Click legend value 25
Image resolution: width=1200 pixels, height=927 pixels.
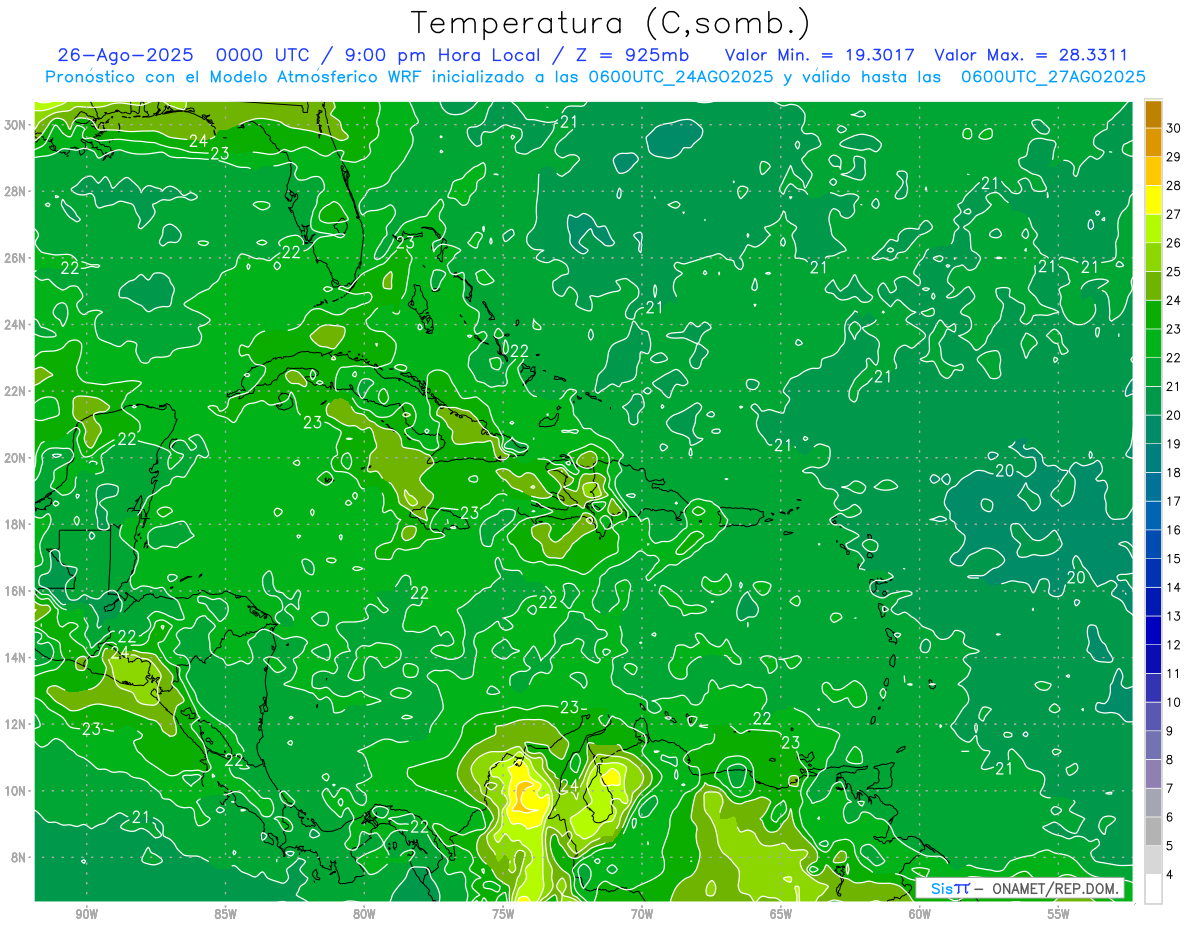pyautogui.click(x=1174, y=271)
